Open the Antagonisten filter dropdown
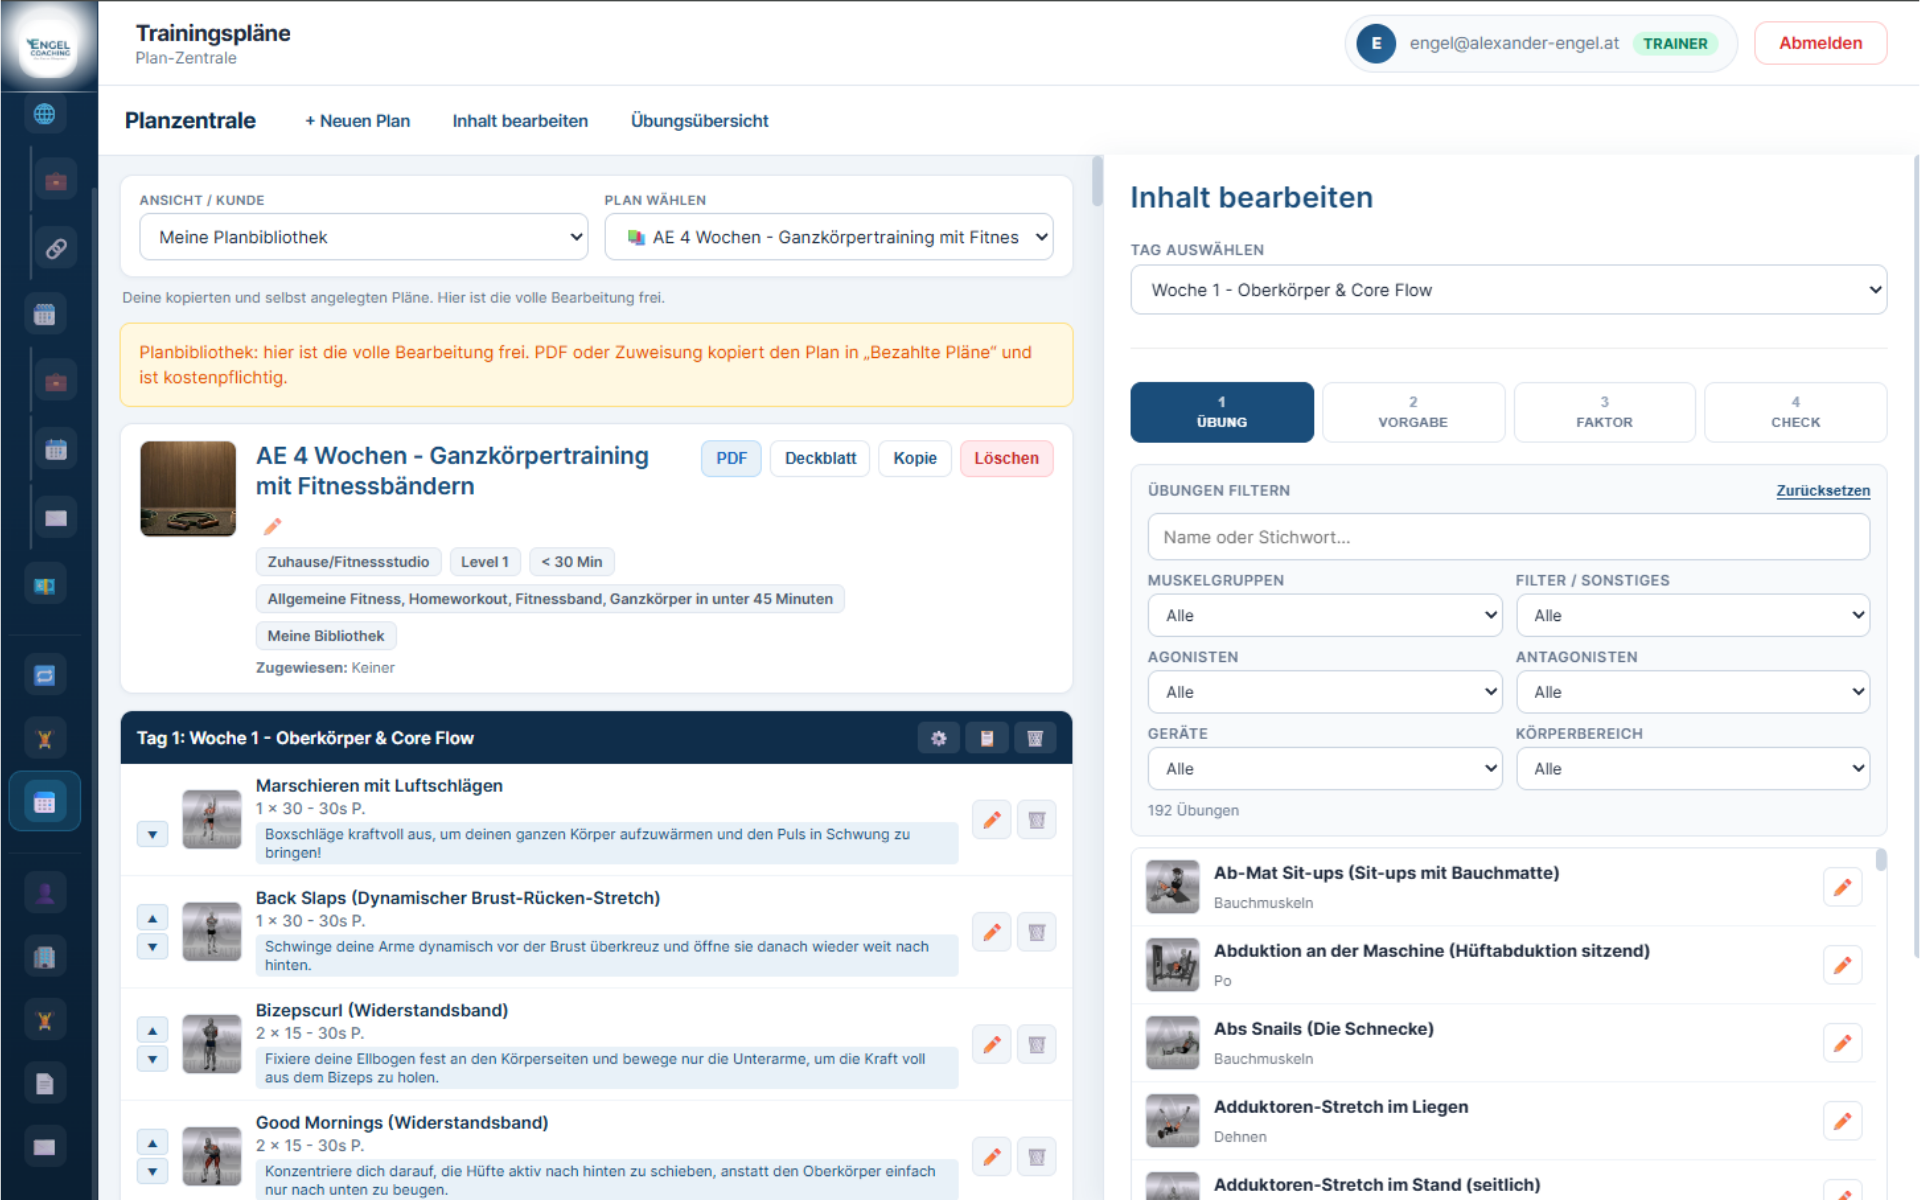Image resolution: width=1920 pixels, height=1200 pixels. coord(1692,692)
